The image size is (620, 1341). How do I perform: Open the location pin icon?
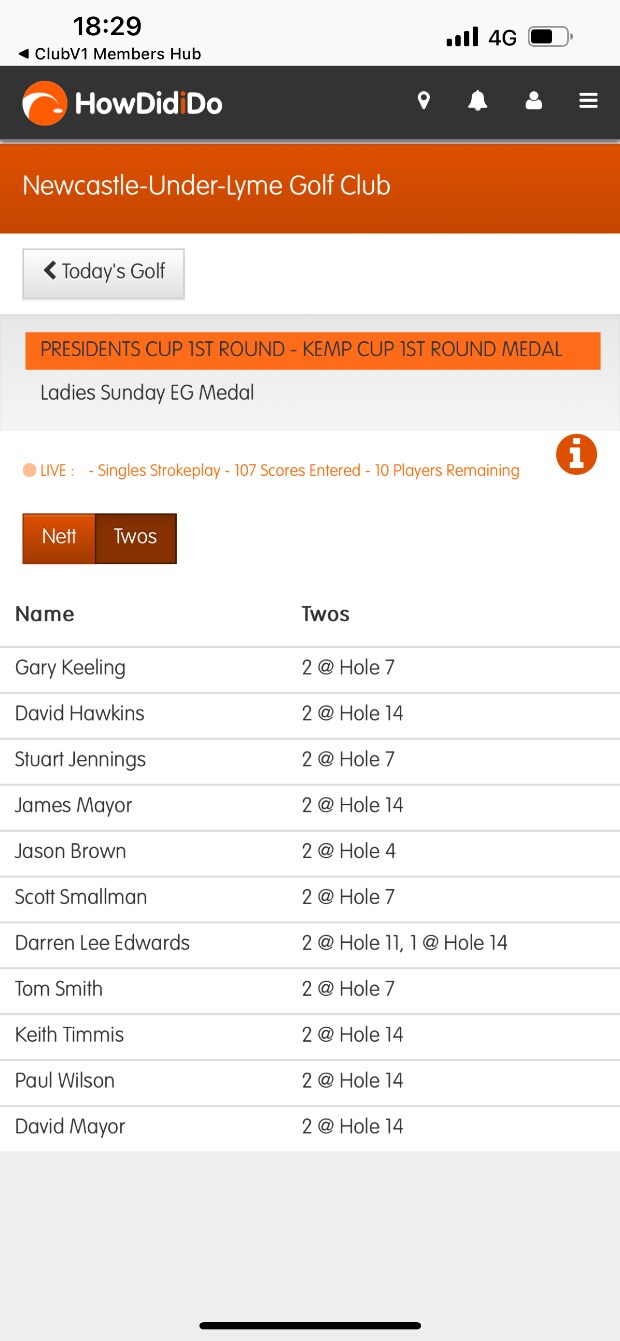(424, 101)
